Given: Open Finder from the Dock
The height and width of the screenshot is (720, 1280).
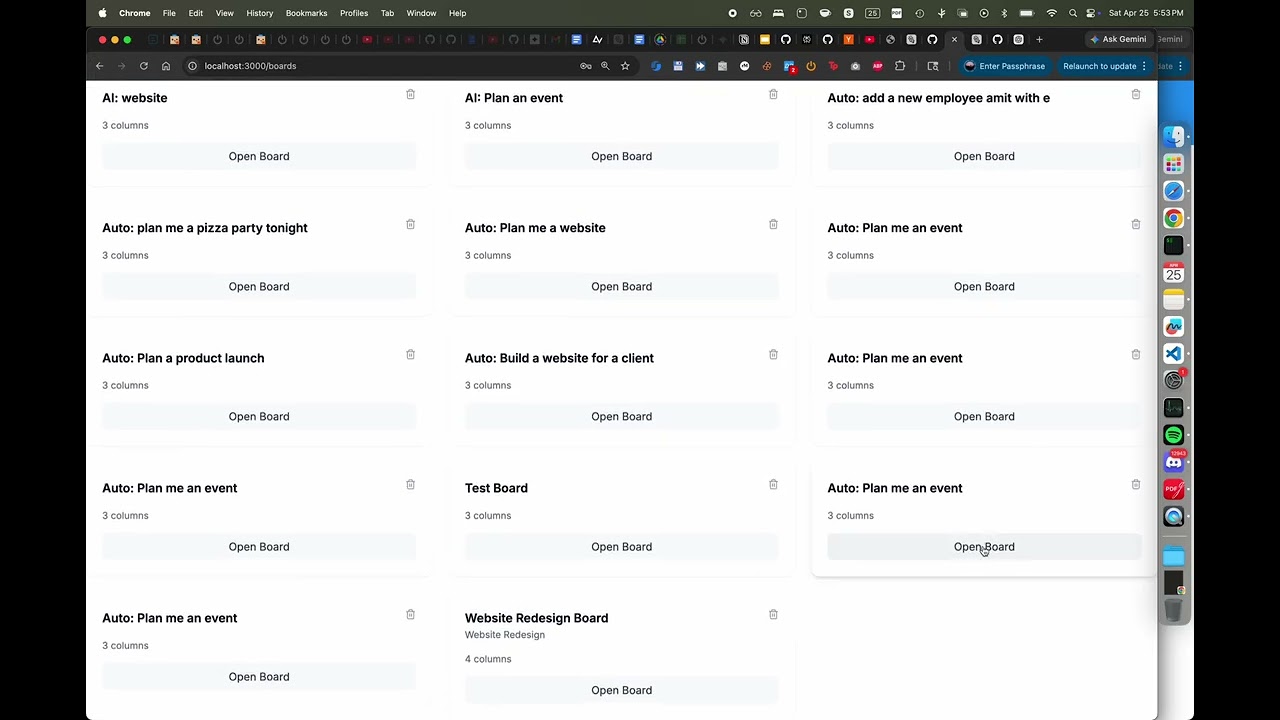Looking at the screenshot, I should (1174, 137).
